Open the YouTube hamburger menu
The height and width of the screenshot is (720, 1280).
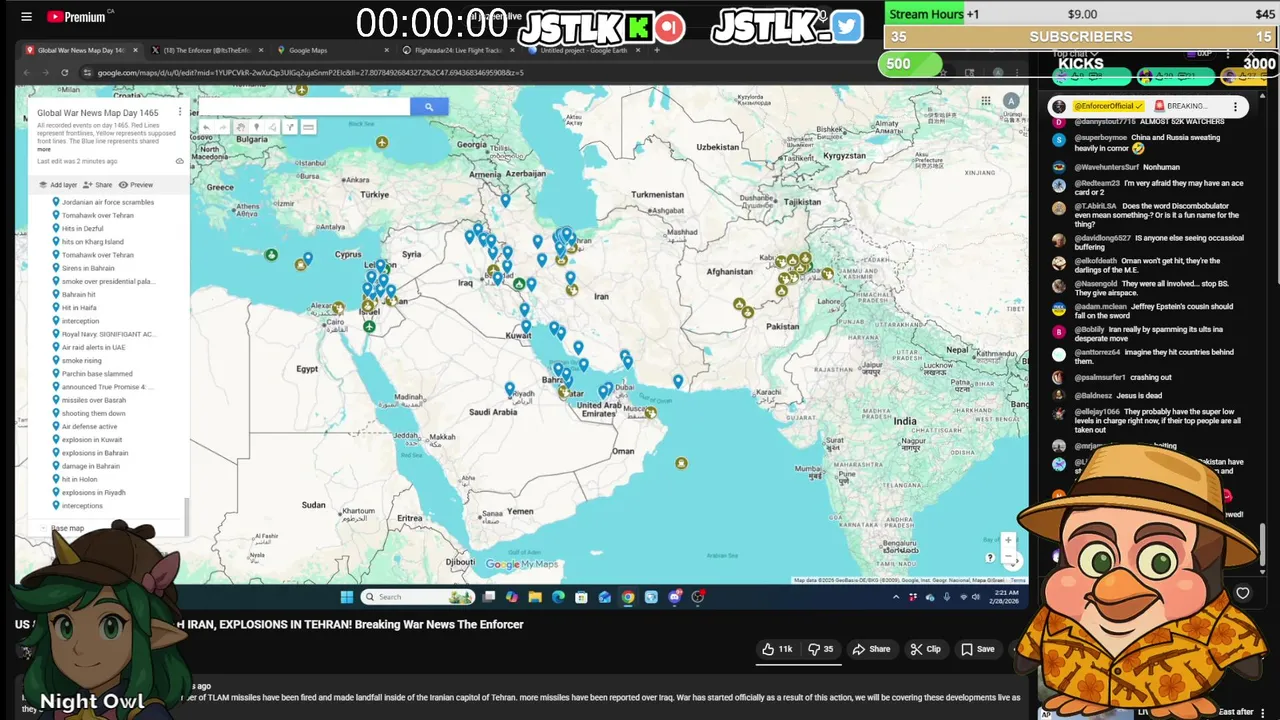pos(26,17)
